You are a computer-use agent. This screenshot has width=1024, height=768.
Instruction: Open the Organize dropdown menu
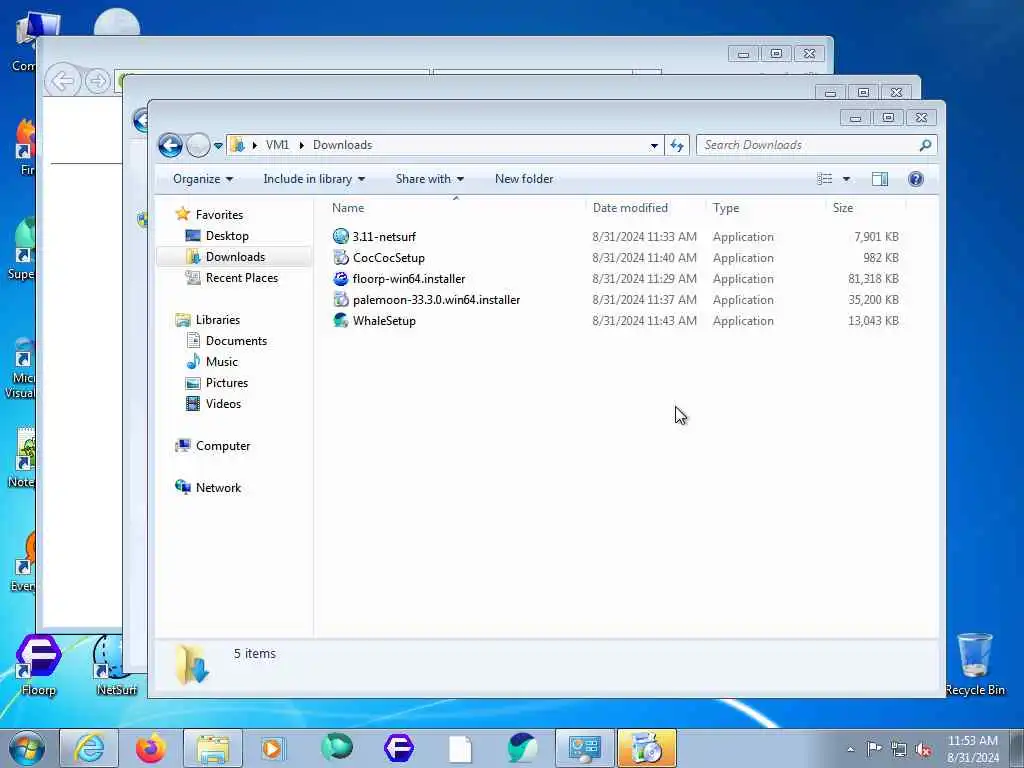202,179
